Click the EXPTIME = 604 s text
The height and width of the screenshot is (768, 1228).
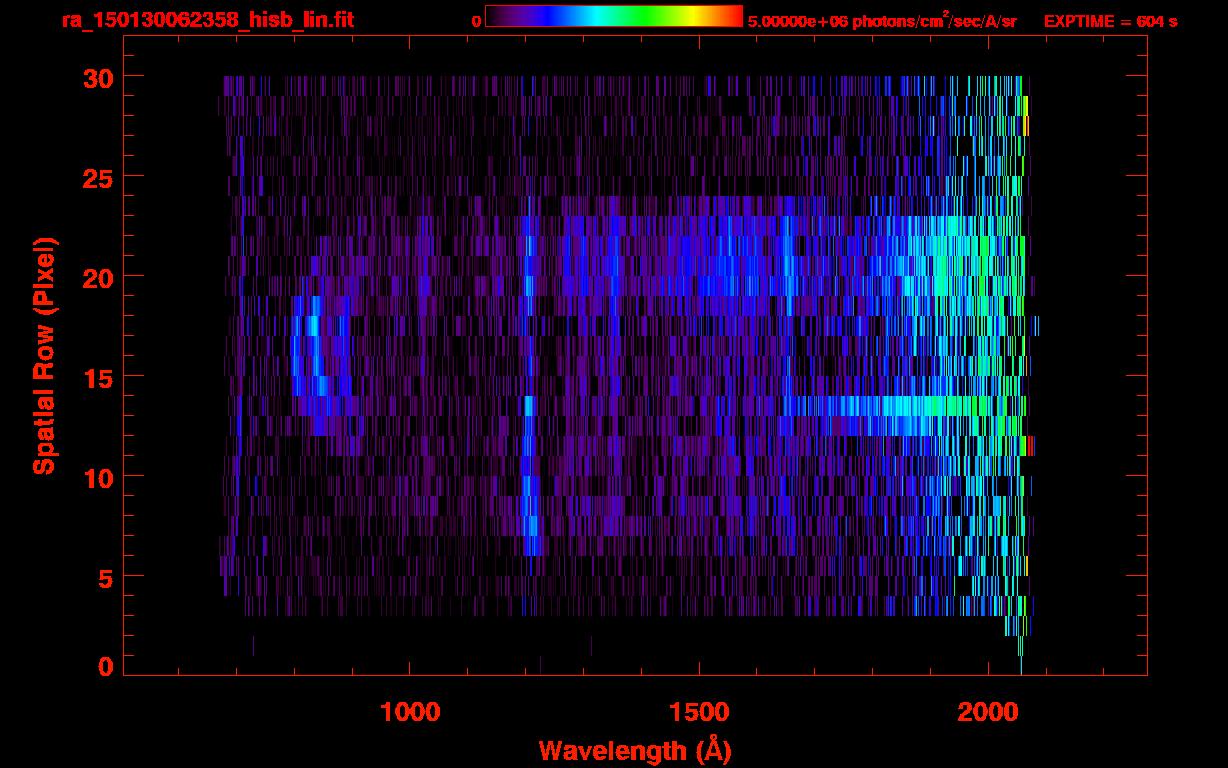[x=1110, y=20]
